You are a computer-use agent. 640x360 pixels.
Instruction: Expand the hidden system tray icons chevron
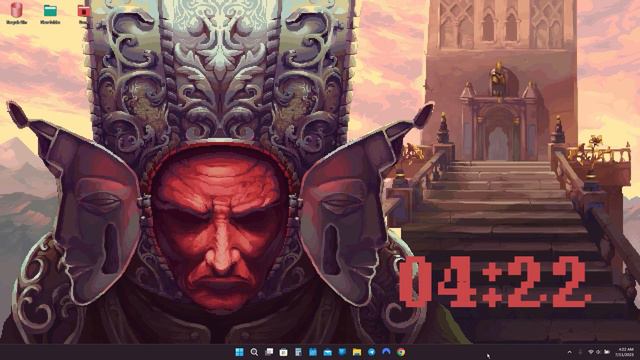coord(569,352)
